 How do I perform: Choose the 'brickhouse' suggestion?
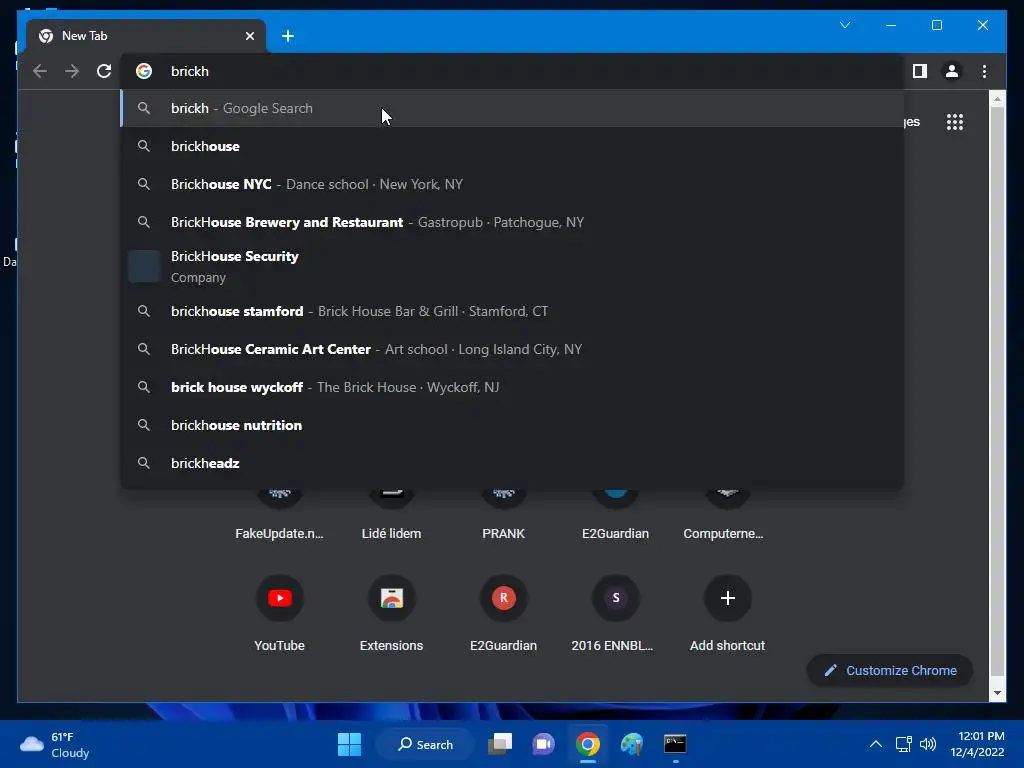coord(512,146)
